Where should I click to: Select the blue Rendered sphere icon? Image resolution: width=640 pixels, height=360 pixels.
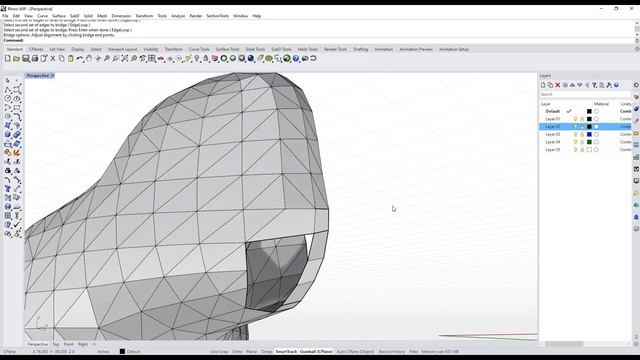pos(251,59)
